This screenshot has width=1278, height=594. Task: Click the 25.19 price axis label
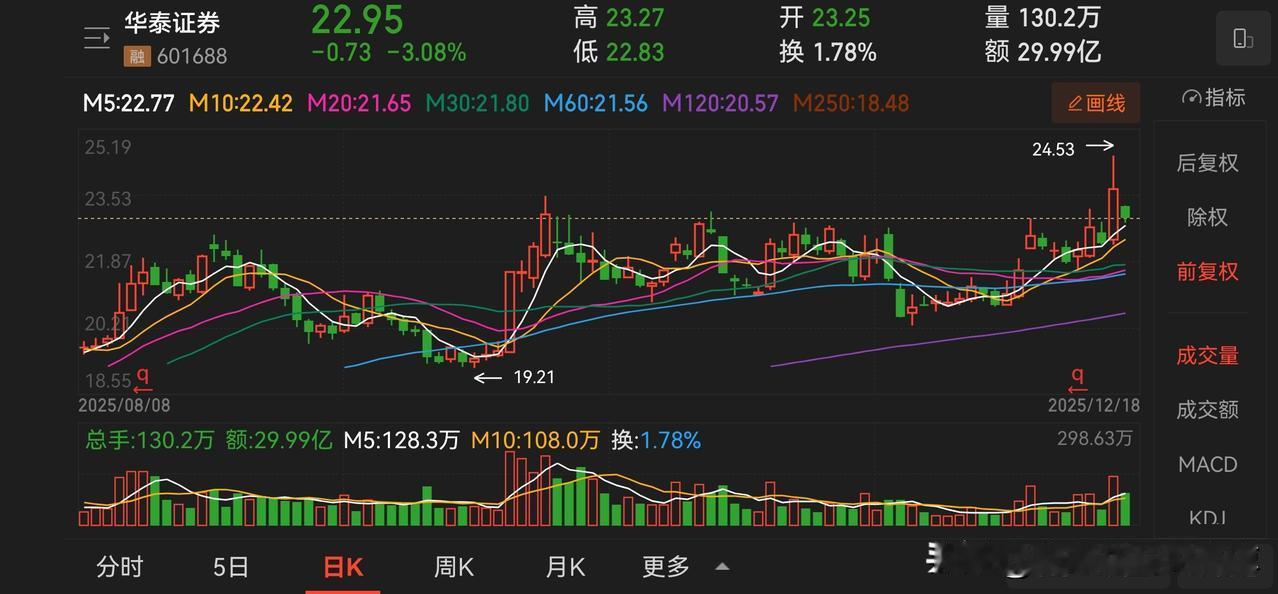[108, 148]
